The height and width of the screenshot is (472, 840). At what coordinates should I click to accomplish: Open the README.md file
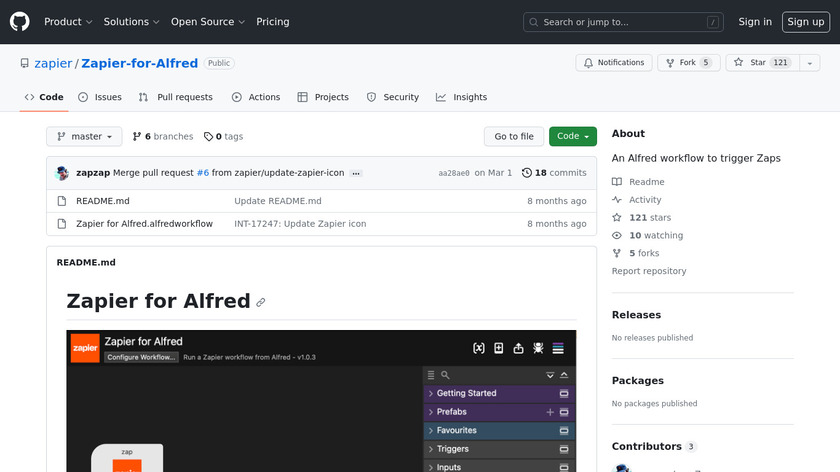(x=103, y=201)
